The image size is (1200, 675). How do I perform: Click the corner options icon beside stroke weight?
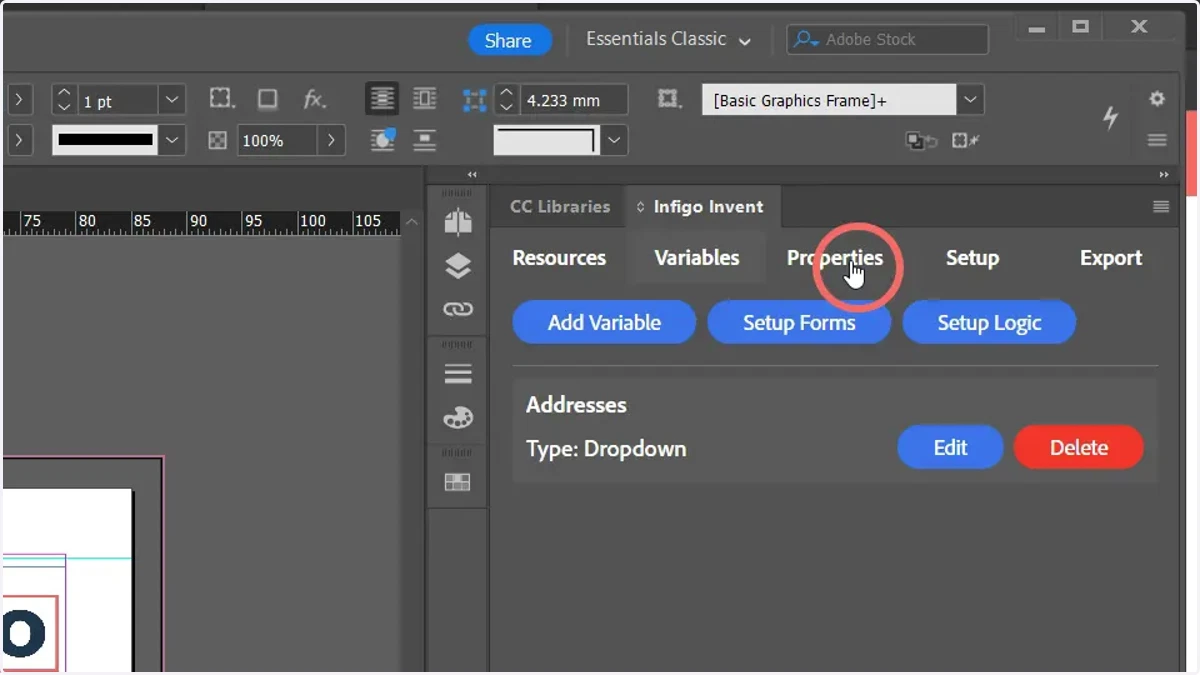pos(222,99)
